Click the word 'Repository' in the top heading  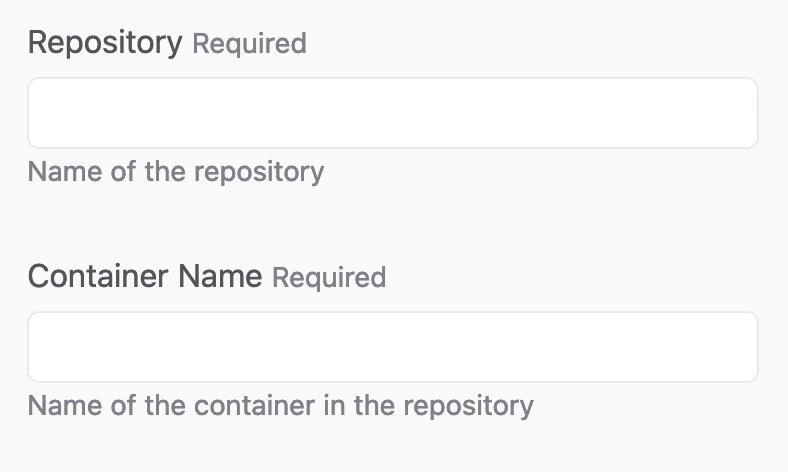105,43
